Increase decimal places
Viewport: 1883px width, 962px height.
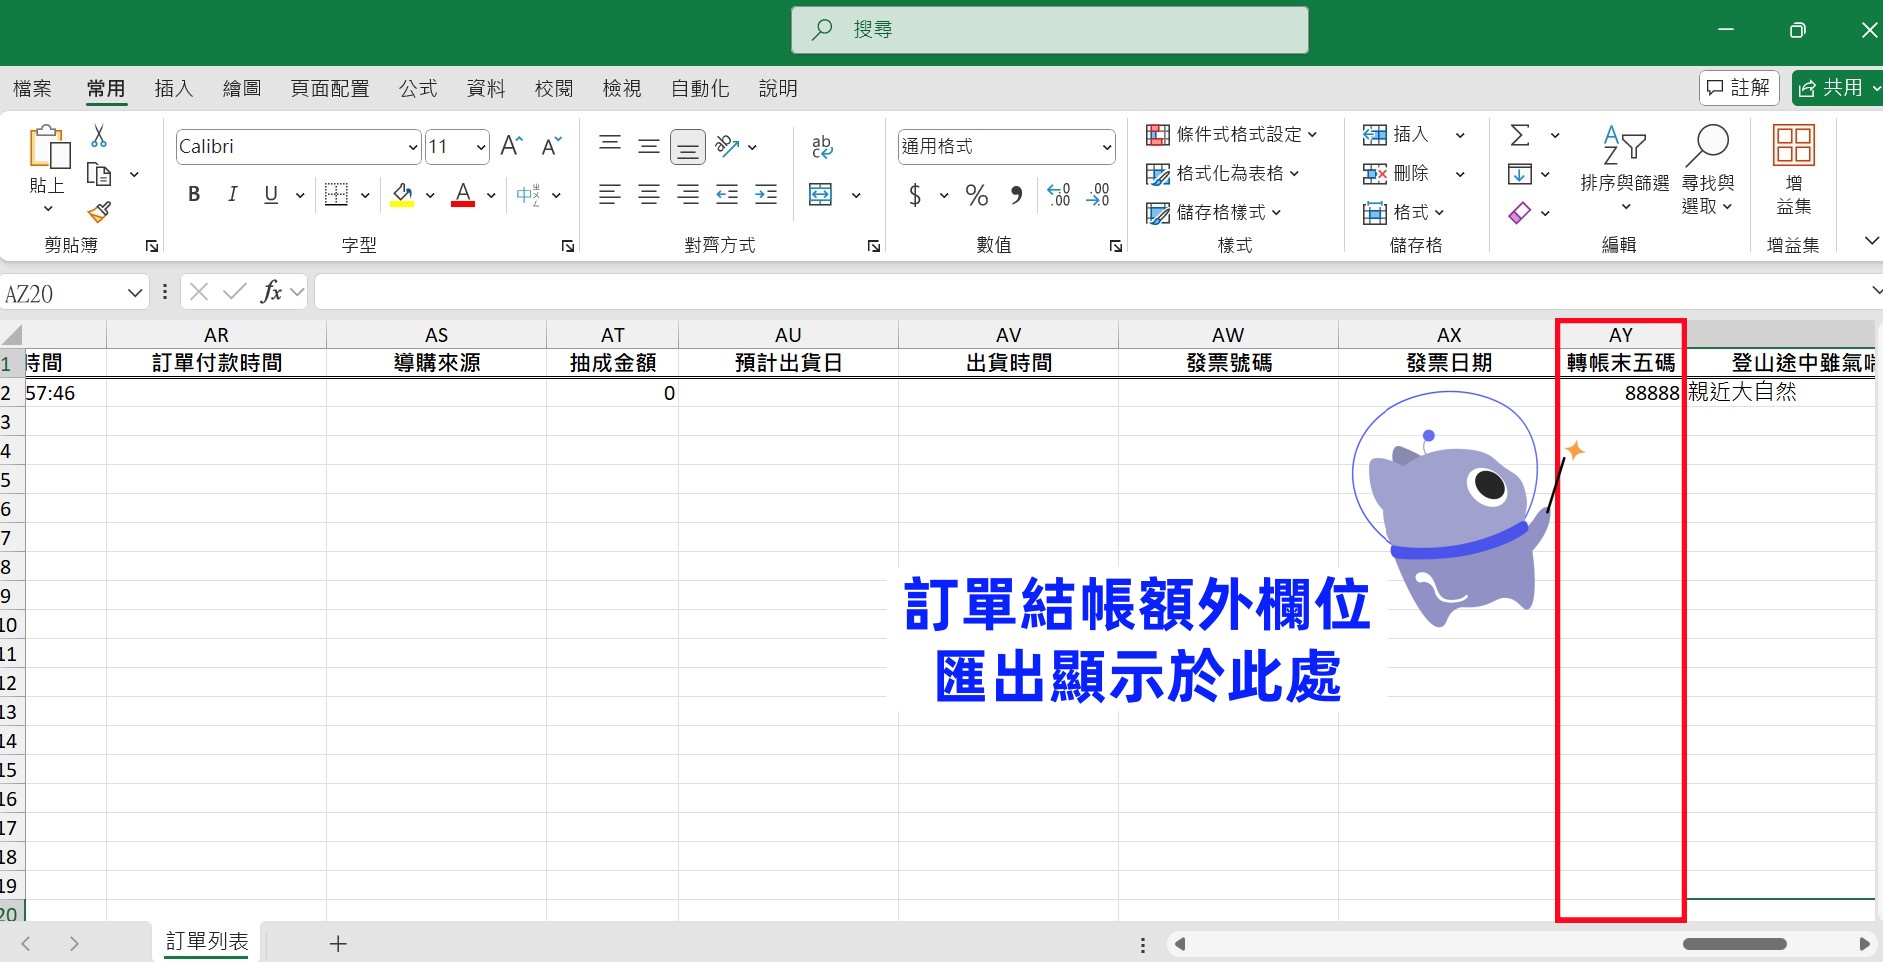[1059, 194]
